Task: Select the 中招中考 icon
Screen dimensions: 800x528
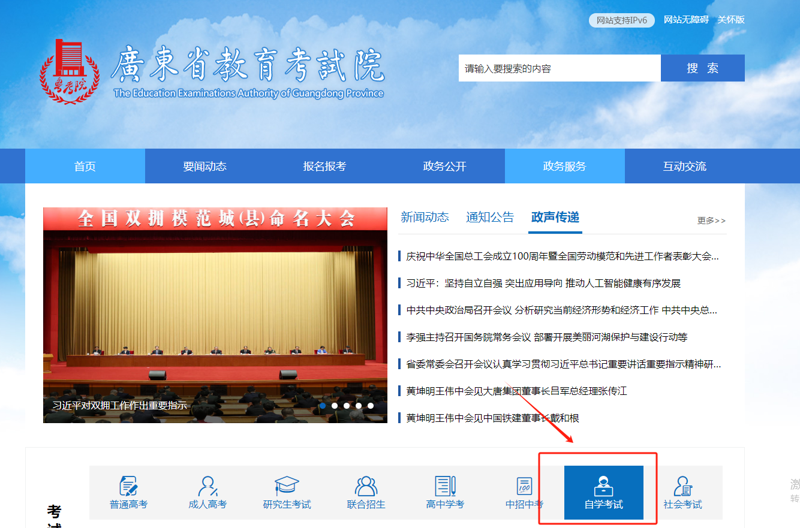Action: click(x=524, y=492)
